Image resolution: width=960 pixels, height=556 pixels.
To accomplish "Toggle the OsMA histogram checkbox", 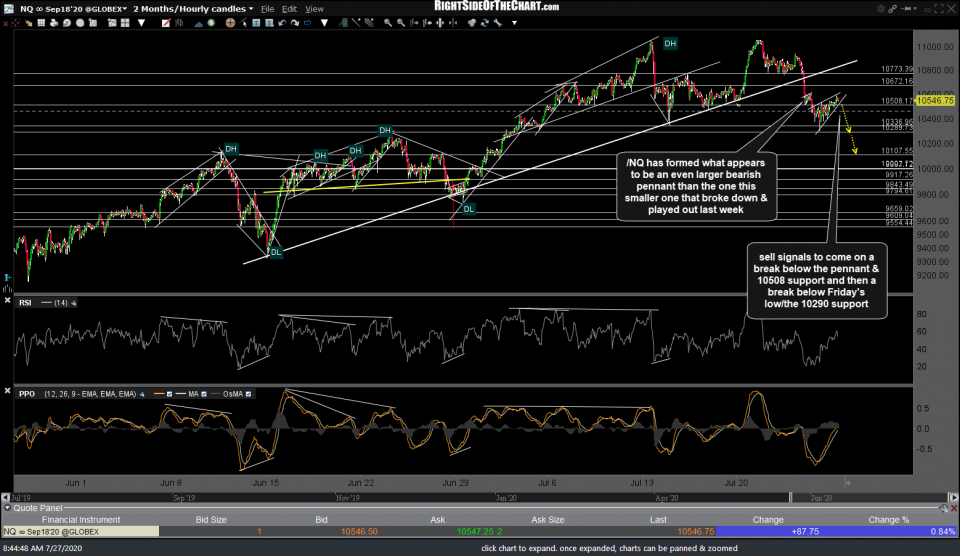I will point(248,394).
